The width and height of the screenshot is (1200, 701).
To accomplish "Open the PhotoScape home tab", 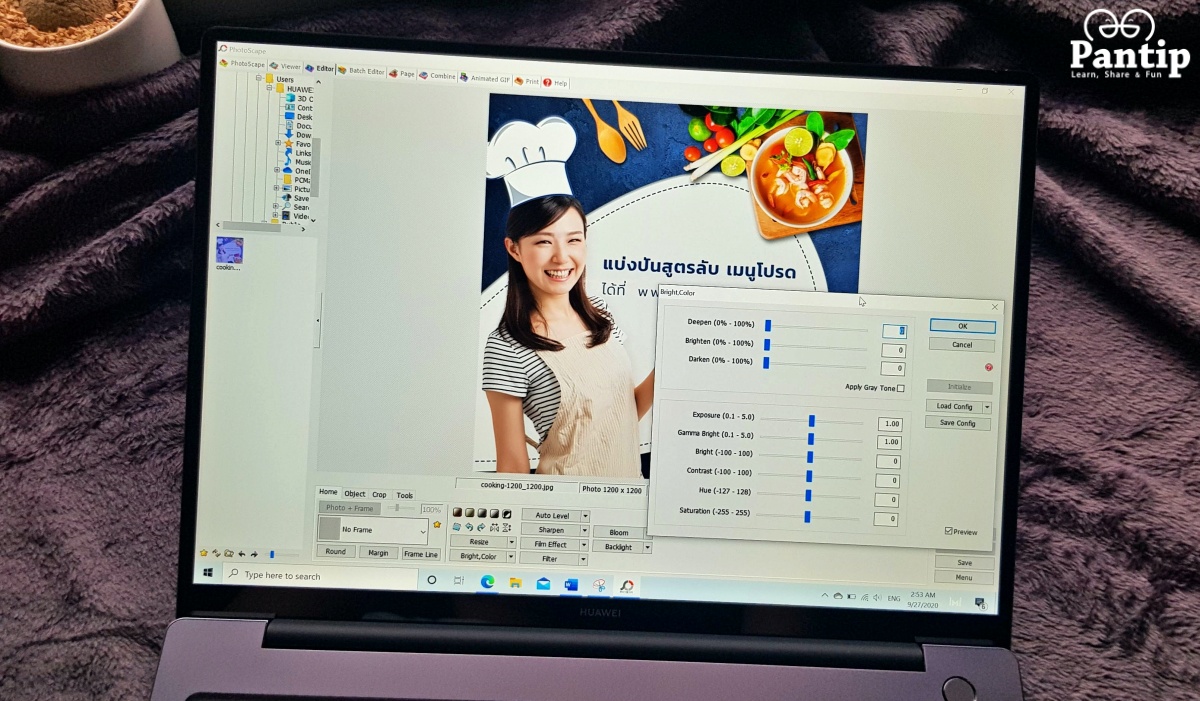I will coord(243,64).
